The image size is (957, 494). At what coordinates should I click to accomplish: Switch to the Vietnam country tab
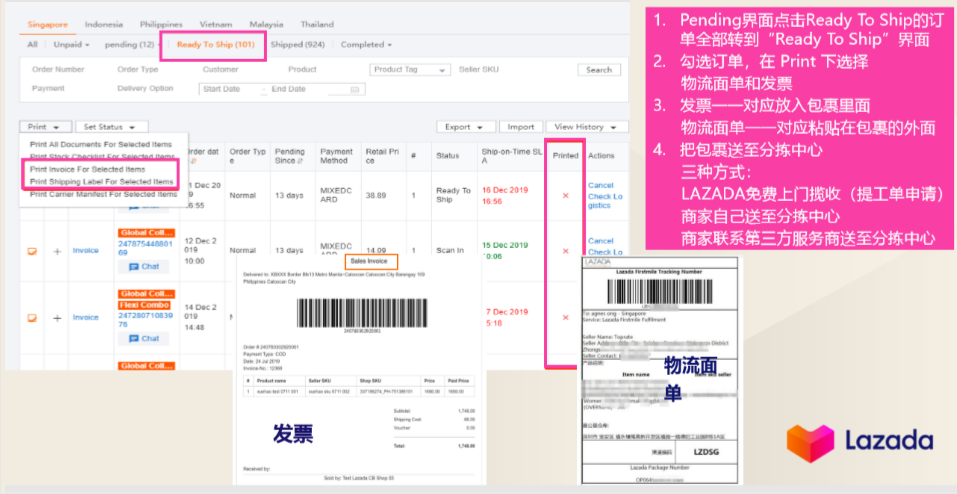click(216, 24)
